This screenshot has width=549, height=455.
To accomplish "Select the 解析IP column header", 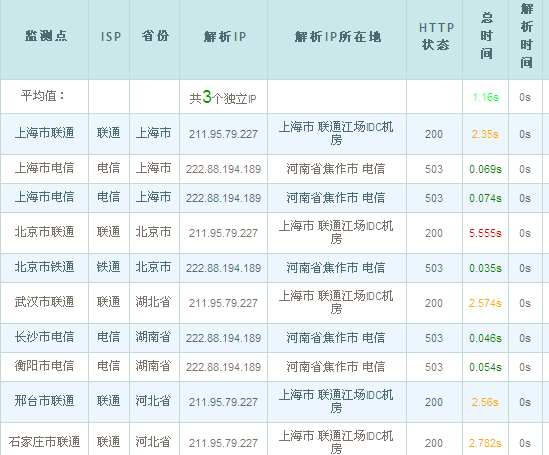I will 224,36.
